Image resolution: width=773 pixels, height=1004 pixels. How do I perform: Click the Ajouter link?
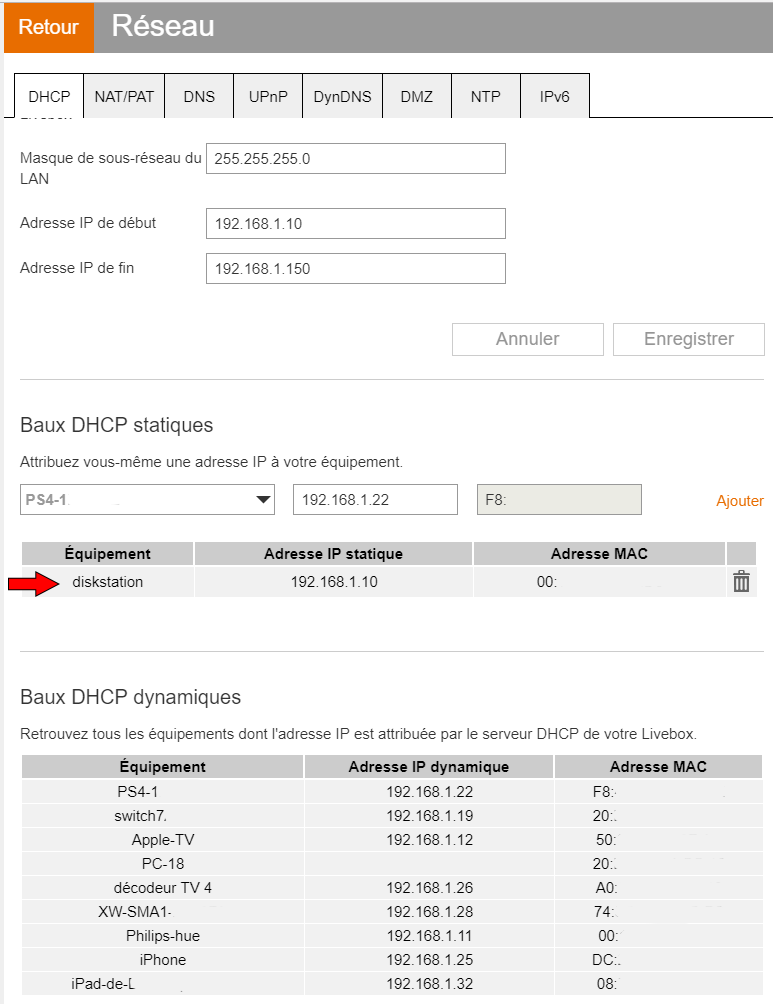(x=740, y=501)
